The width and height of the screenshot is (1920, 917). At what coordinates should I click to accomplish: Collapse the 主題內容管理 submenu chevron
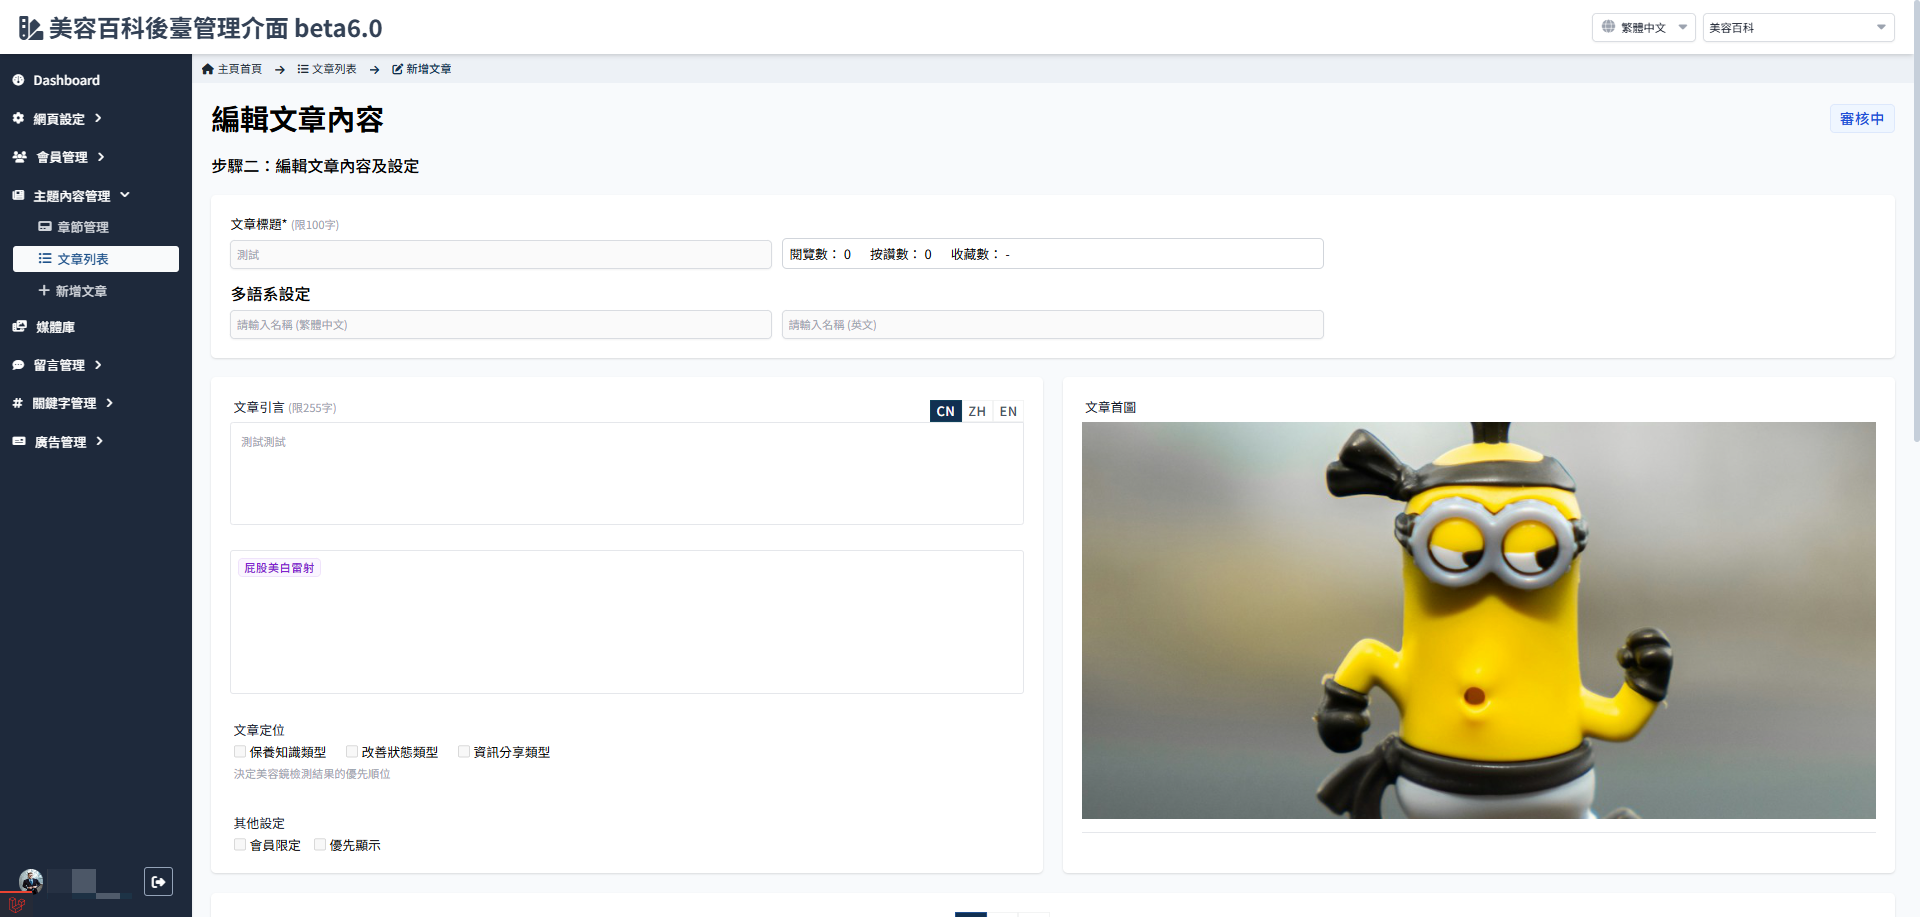point(125,195)
